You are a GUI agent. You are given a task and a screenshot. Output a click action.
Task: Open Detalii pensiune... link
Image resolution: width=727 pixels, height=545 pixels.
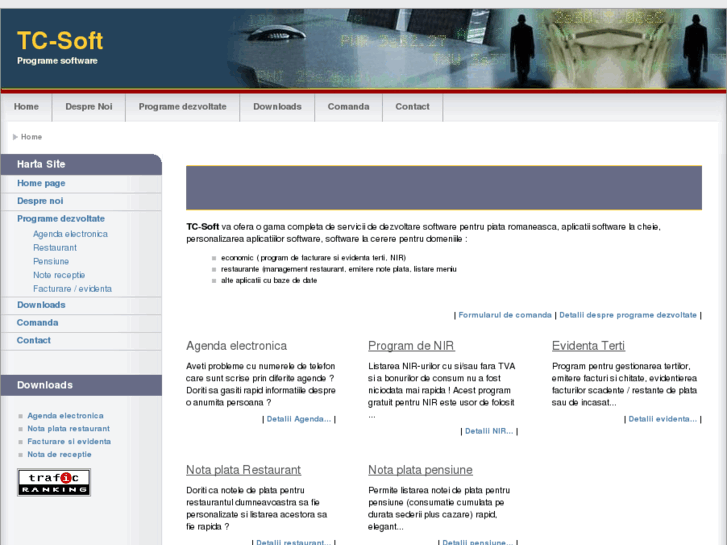click(478, 542)
